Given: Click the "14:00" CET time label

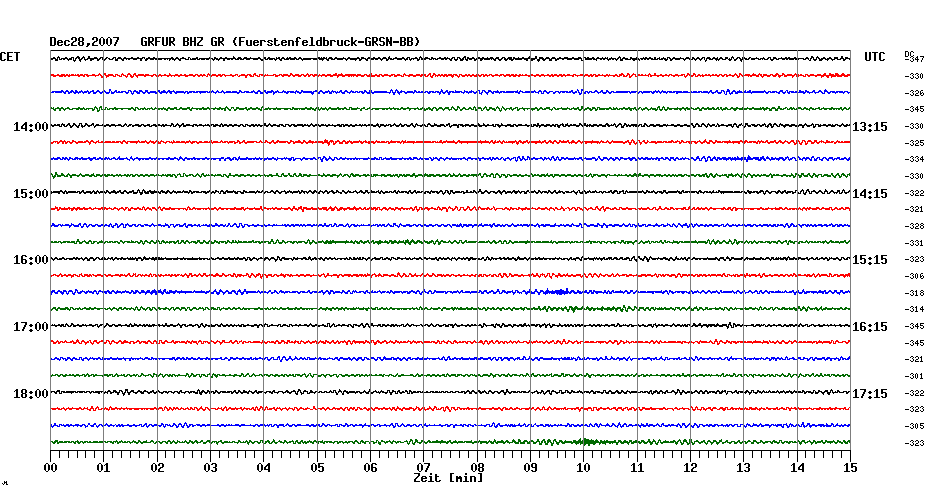Looking at the screenshot, I should [31, 127].
